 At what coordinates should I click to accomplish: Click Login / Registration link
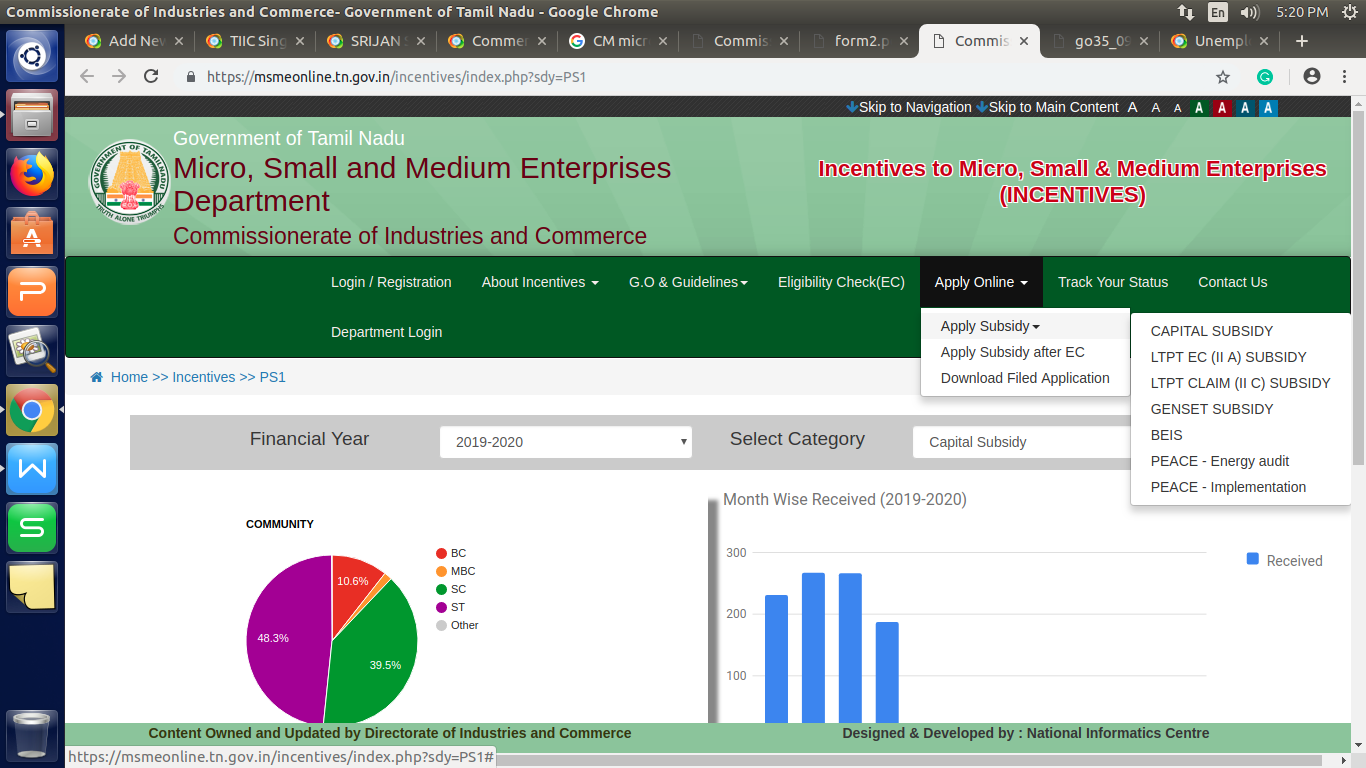pos(391,282)
